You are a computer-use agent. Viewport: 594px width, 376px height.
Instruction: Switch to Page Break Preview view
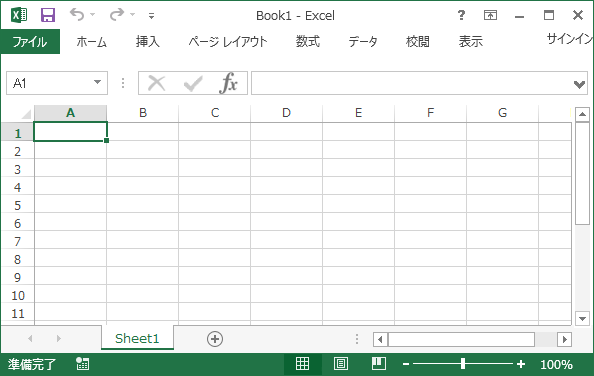coord(379,364)
